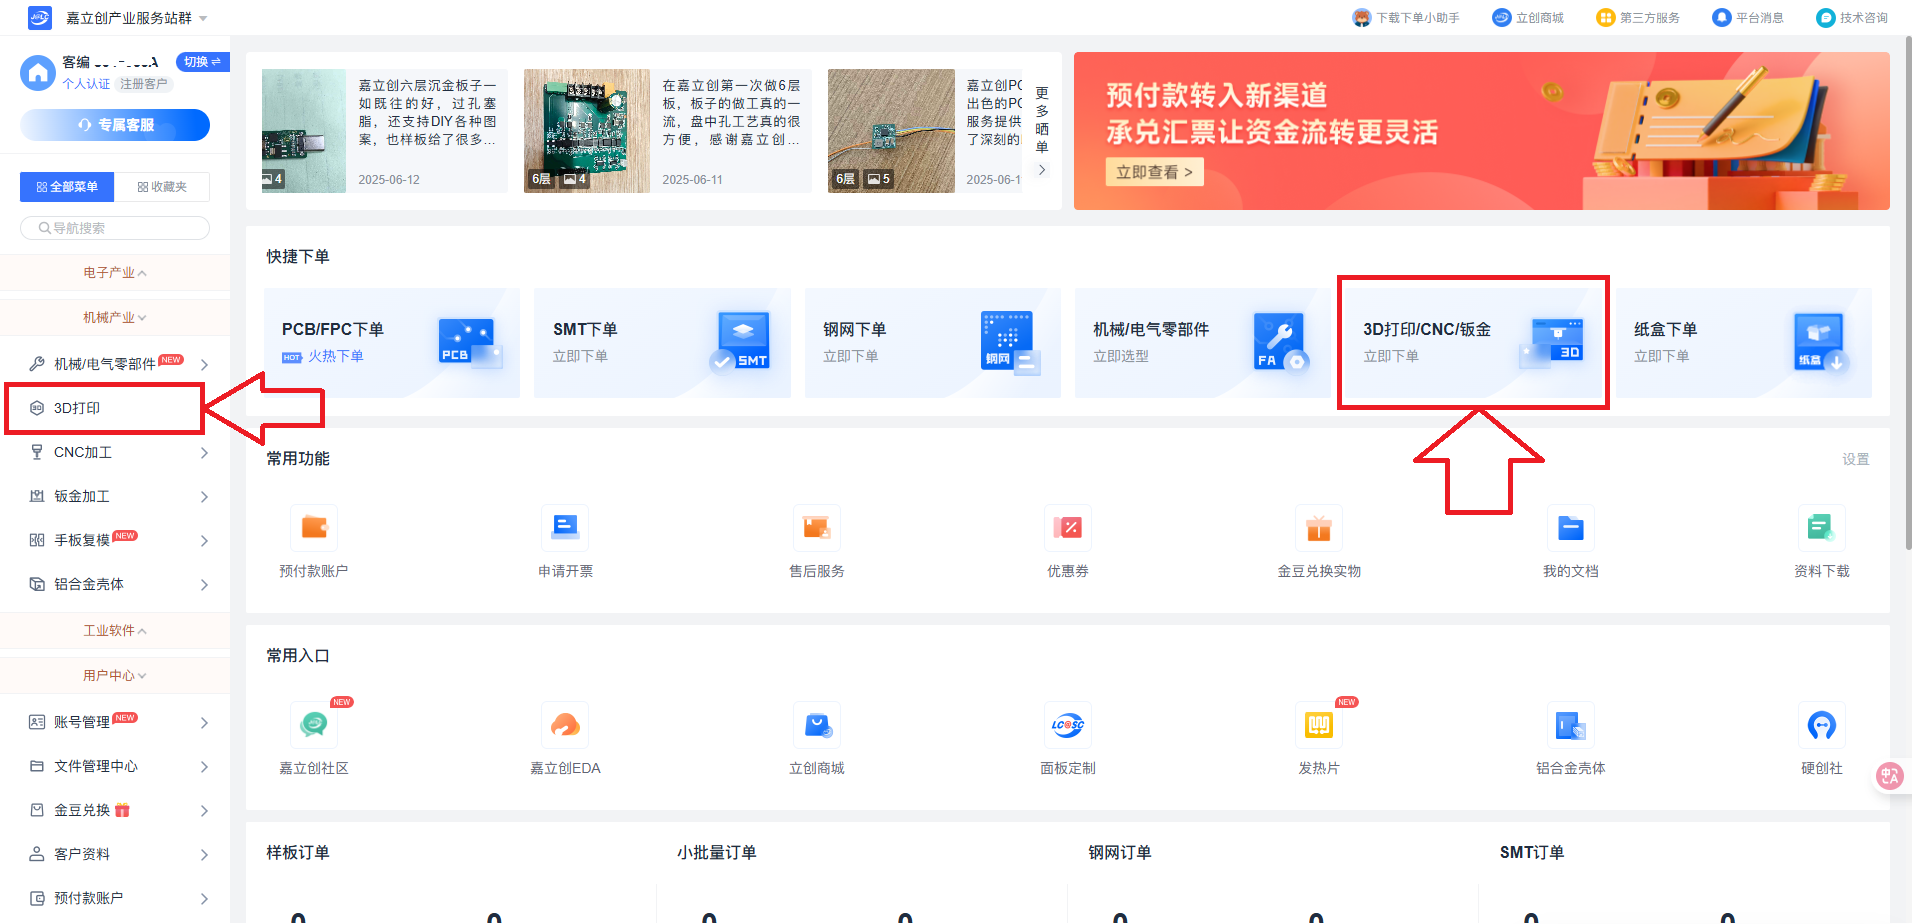Click the 火热下单 link under PCB/FPC下单
1912x924 pixels.
click(x=336, y=356)
